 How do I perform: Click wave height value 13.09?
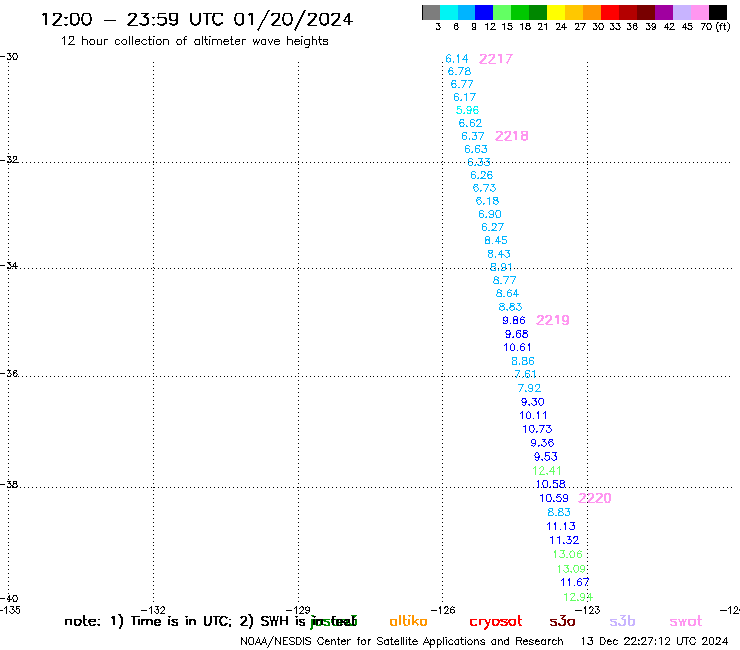click(x=571, y=569)
